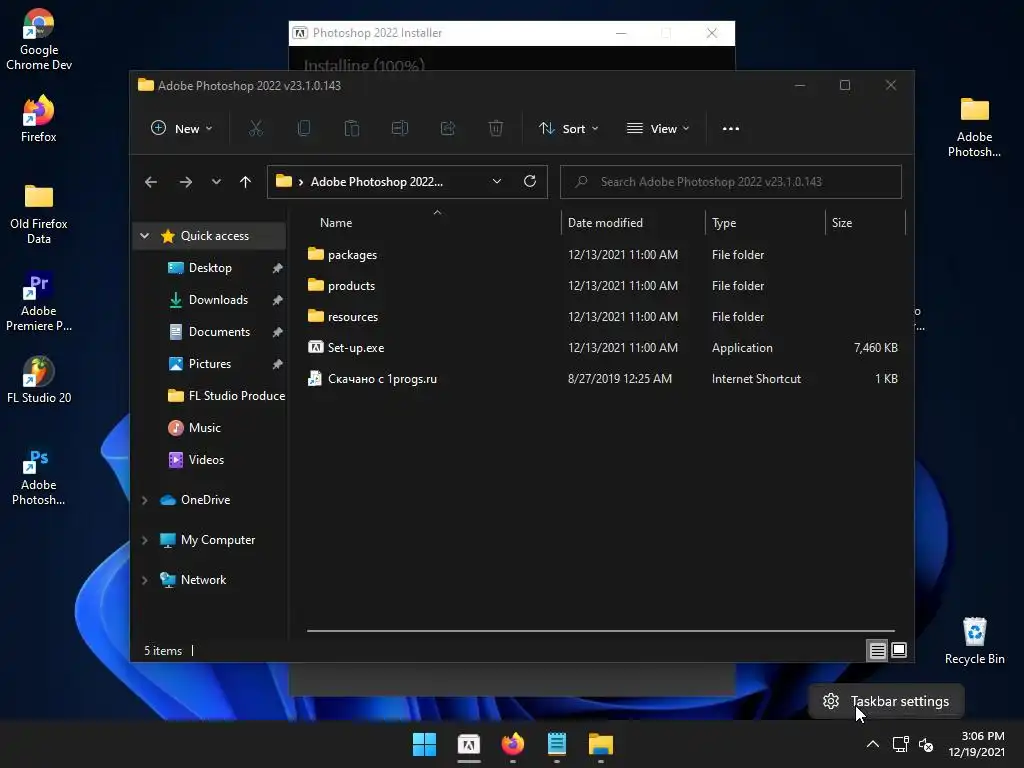Open the recent locations chevron next to the forward arrow
The image size is (1024, 768).
216,182
